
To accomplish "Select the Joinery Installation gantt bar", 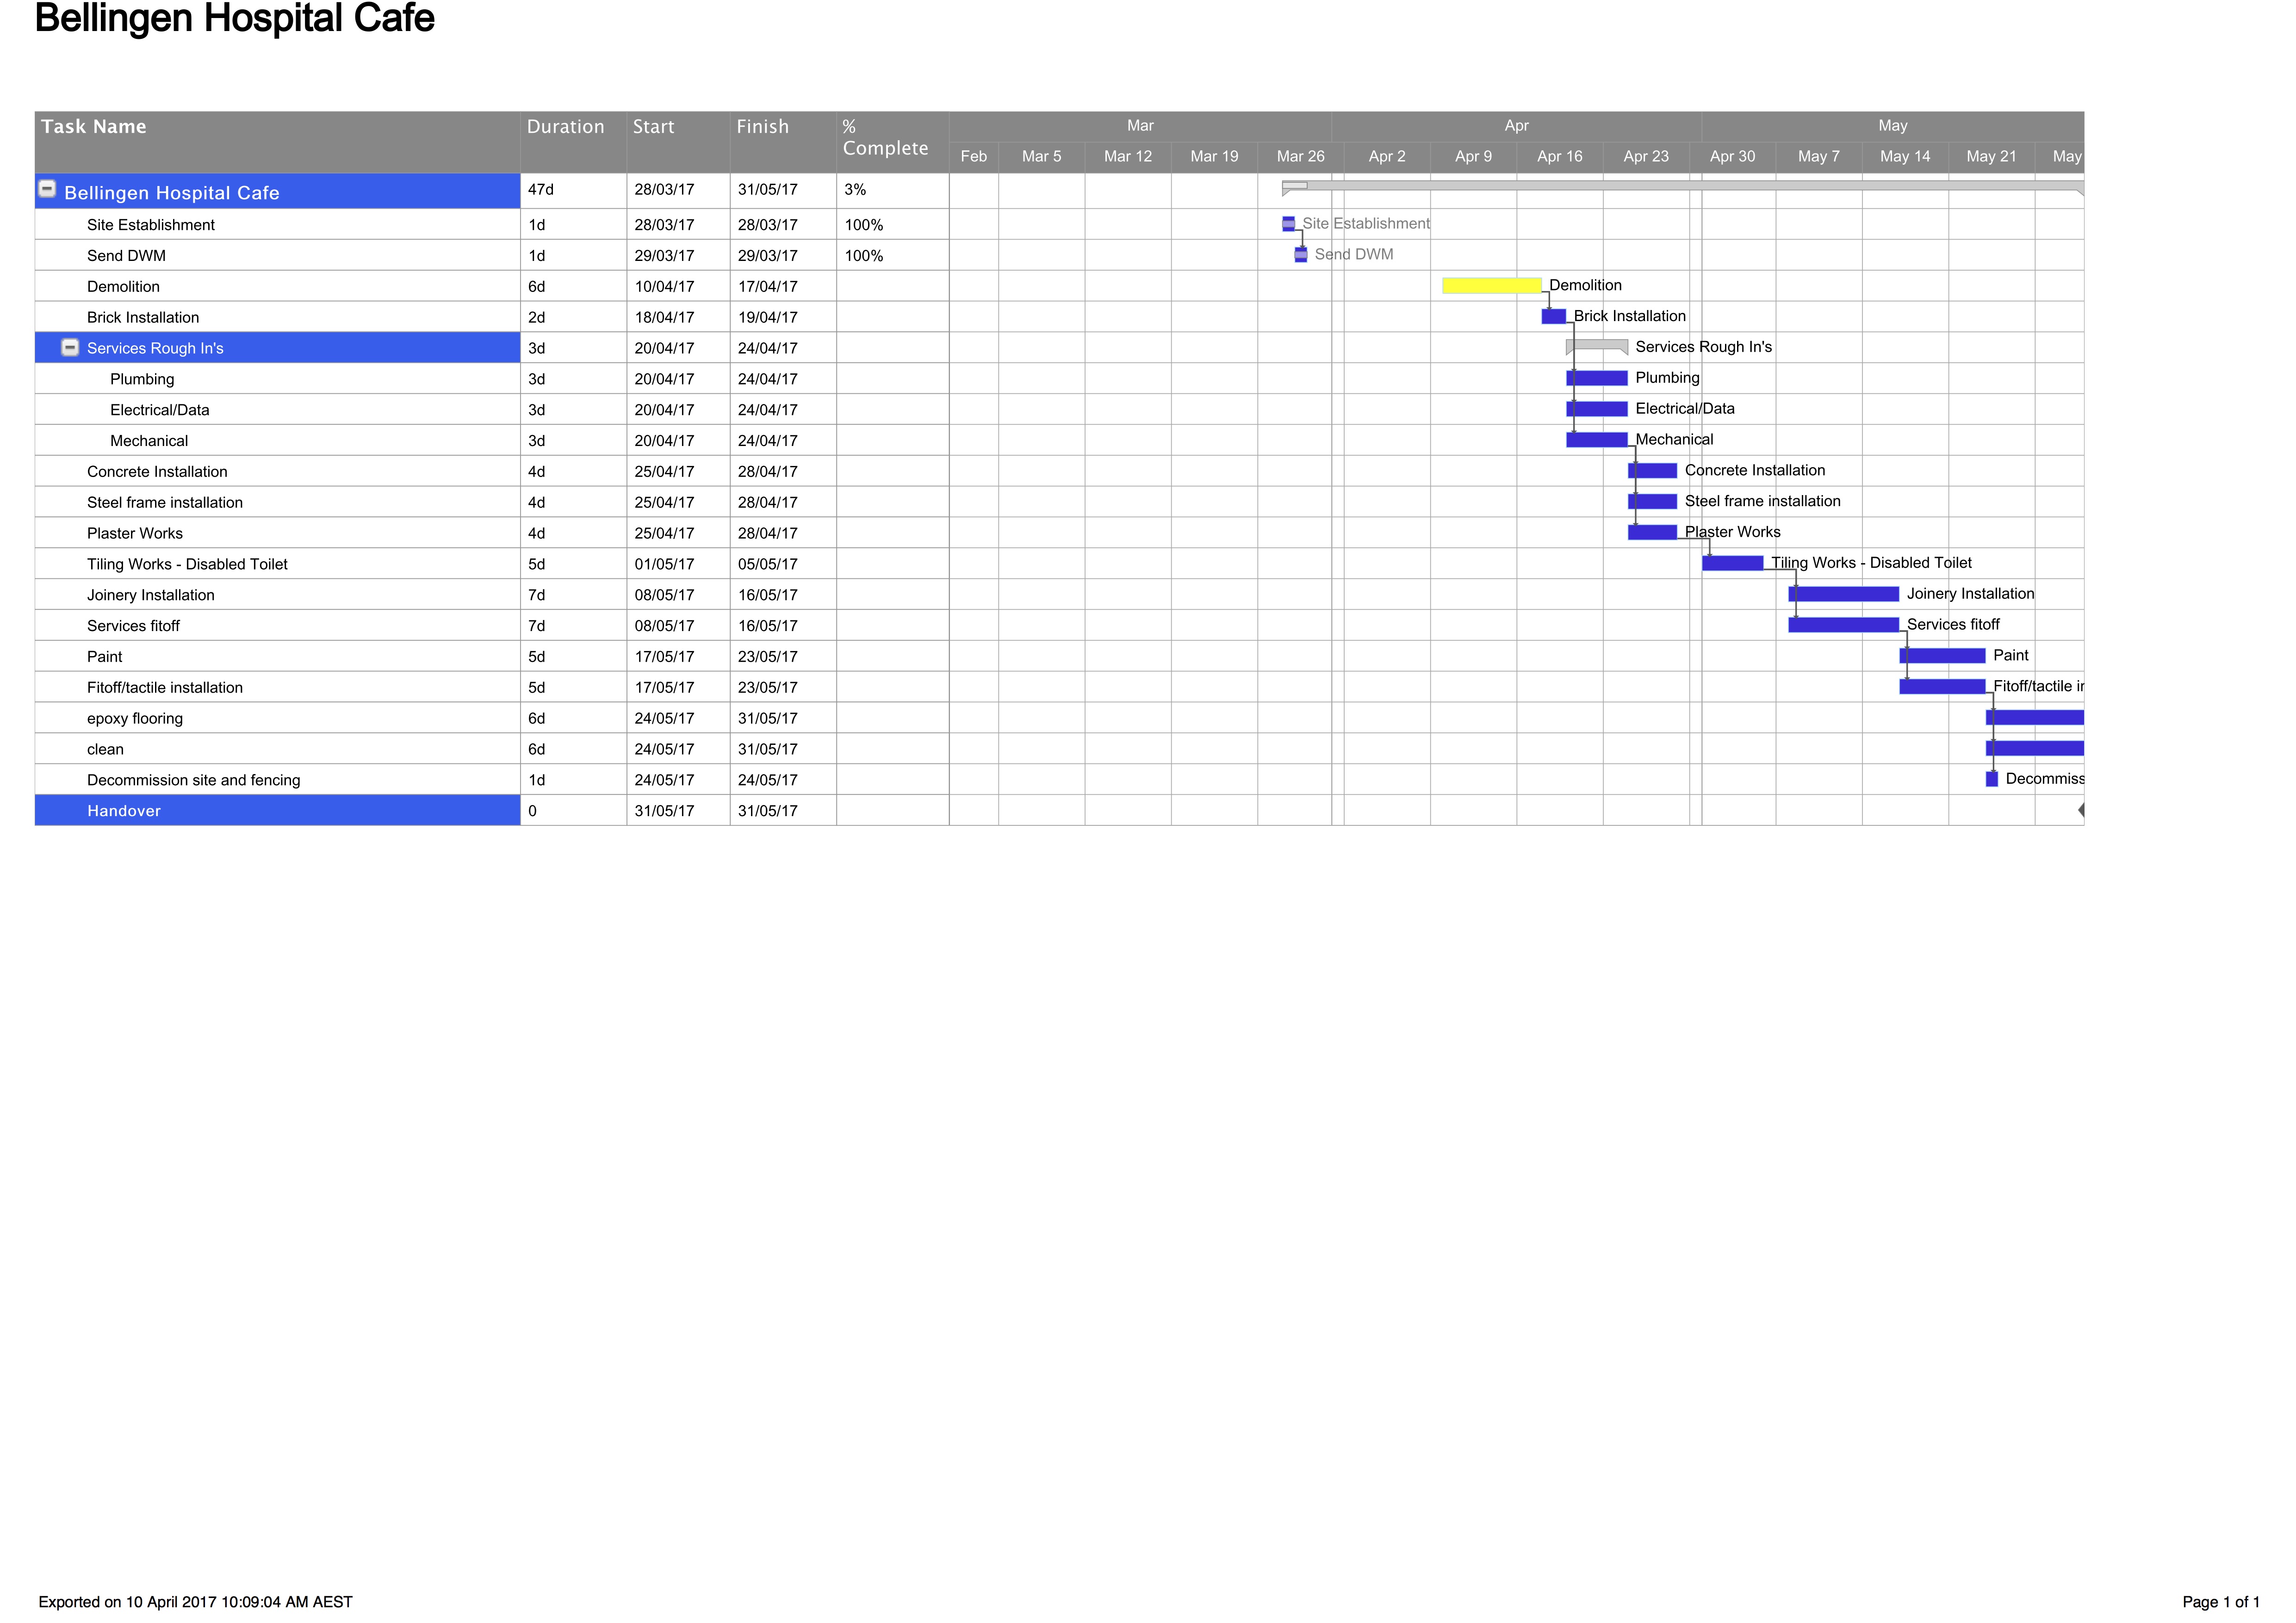I will (x=1844, y=595).
